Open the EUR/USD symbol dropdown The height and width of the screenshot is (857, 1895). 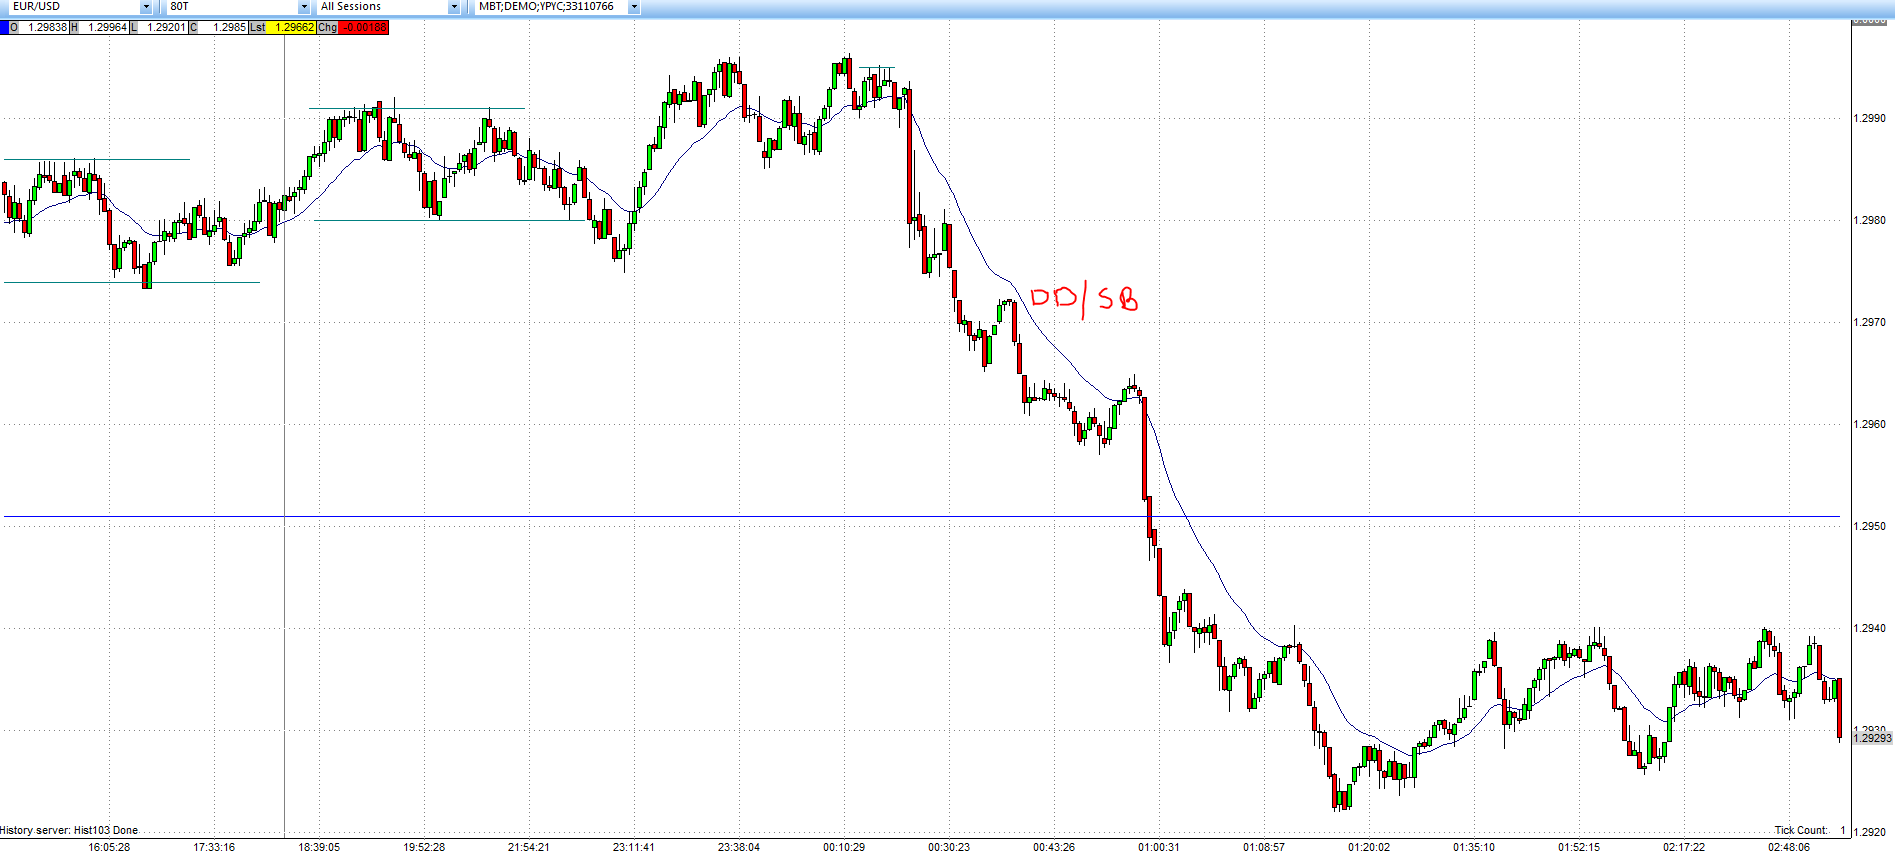coord(146,7)
